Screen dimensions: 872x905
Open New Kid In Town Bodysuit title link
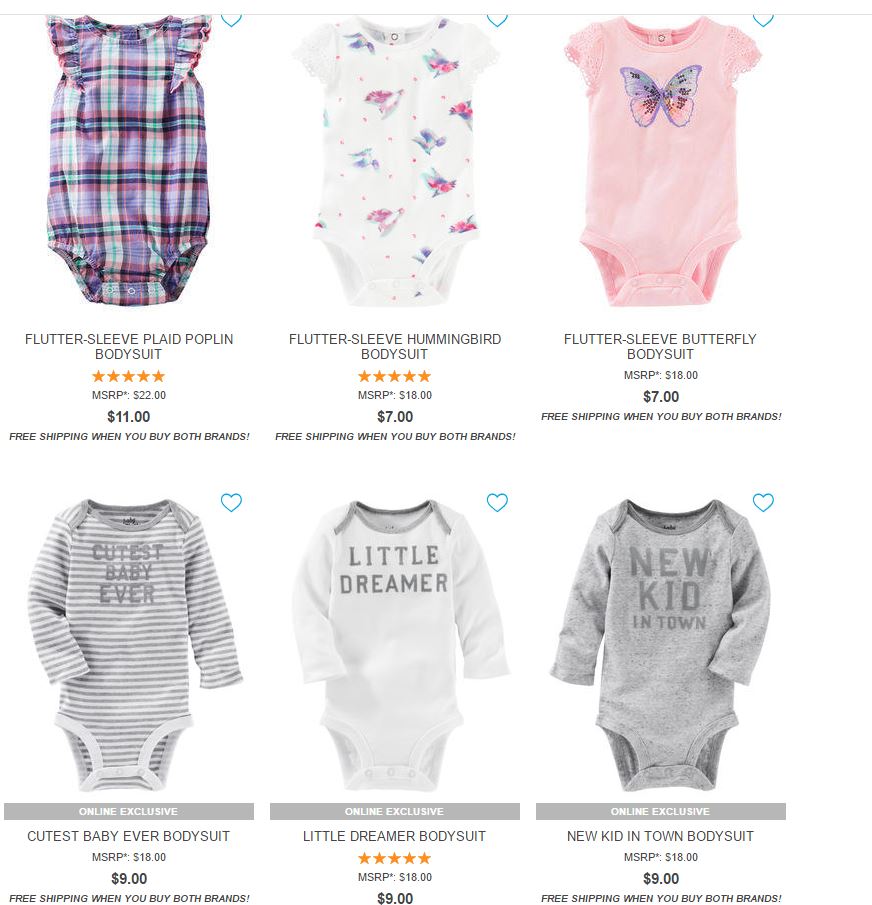click(660, 836)
